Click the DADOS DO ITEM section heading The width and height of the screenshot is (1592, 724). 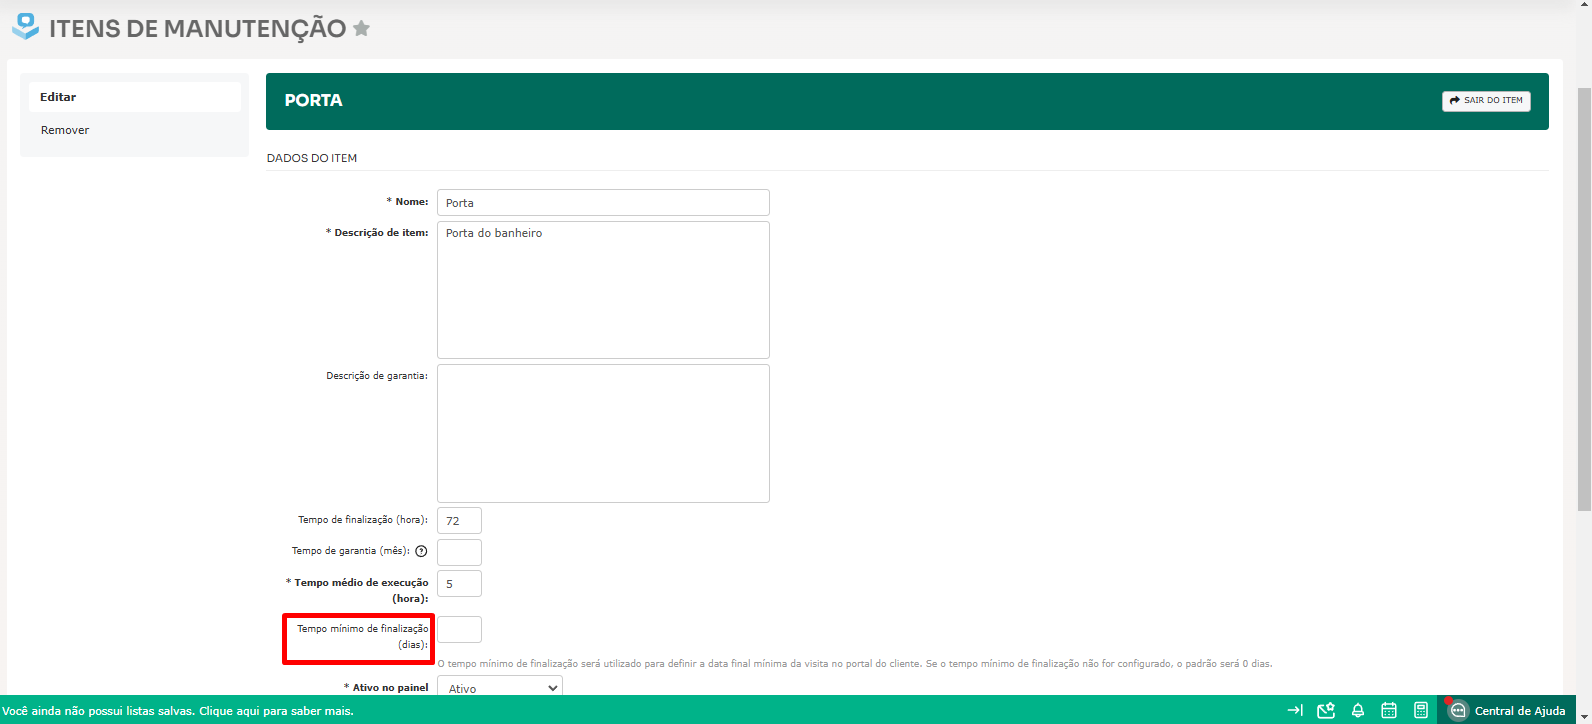pyautogui.click(x=312, y=158)
